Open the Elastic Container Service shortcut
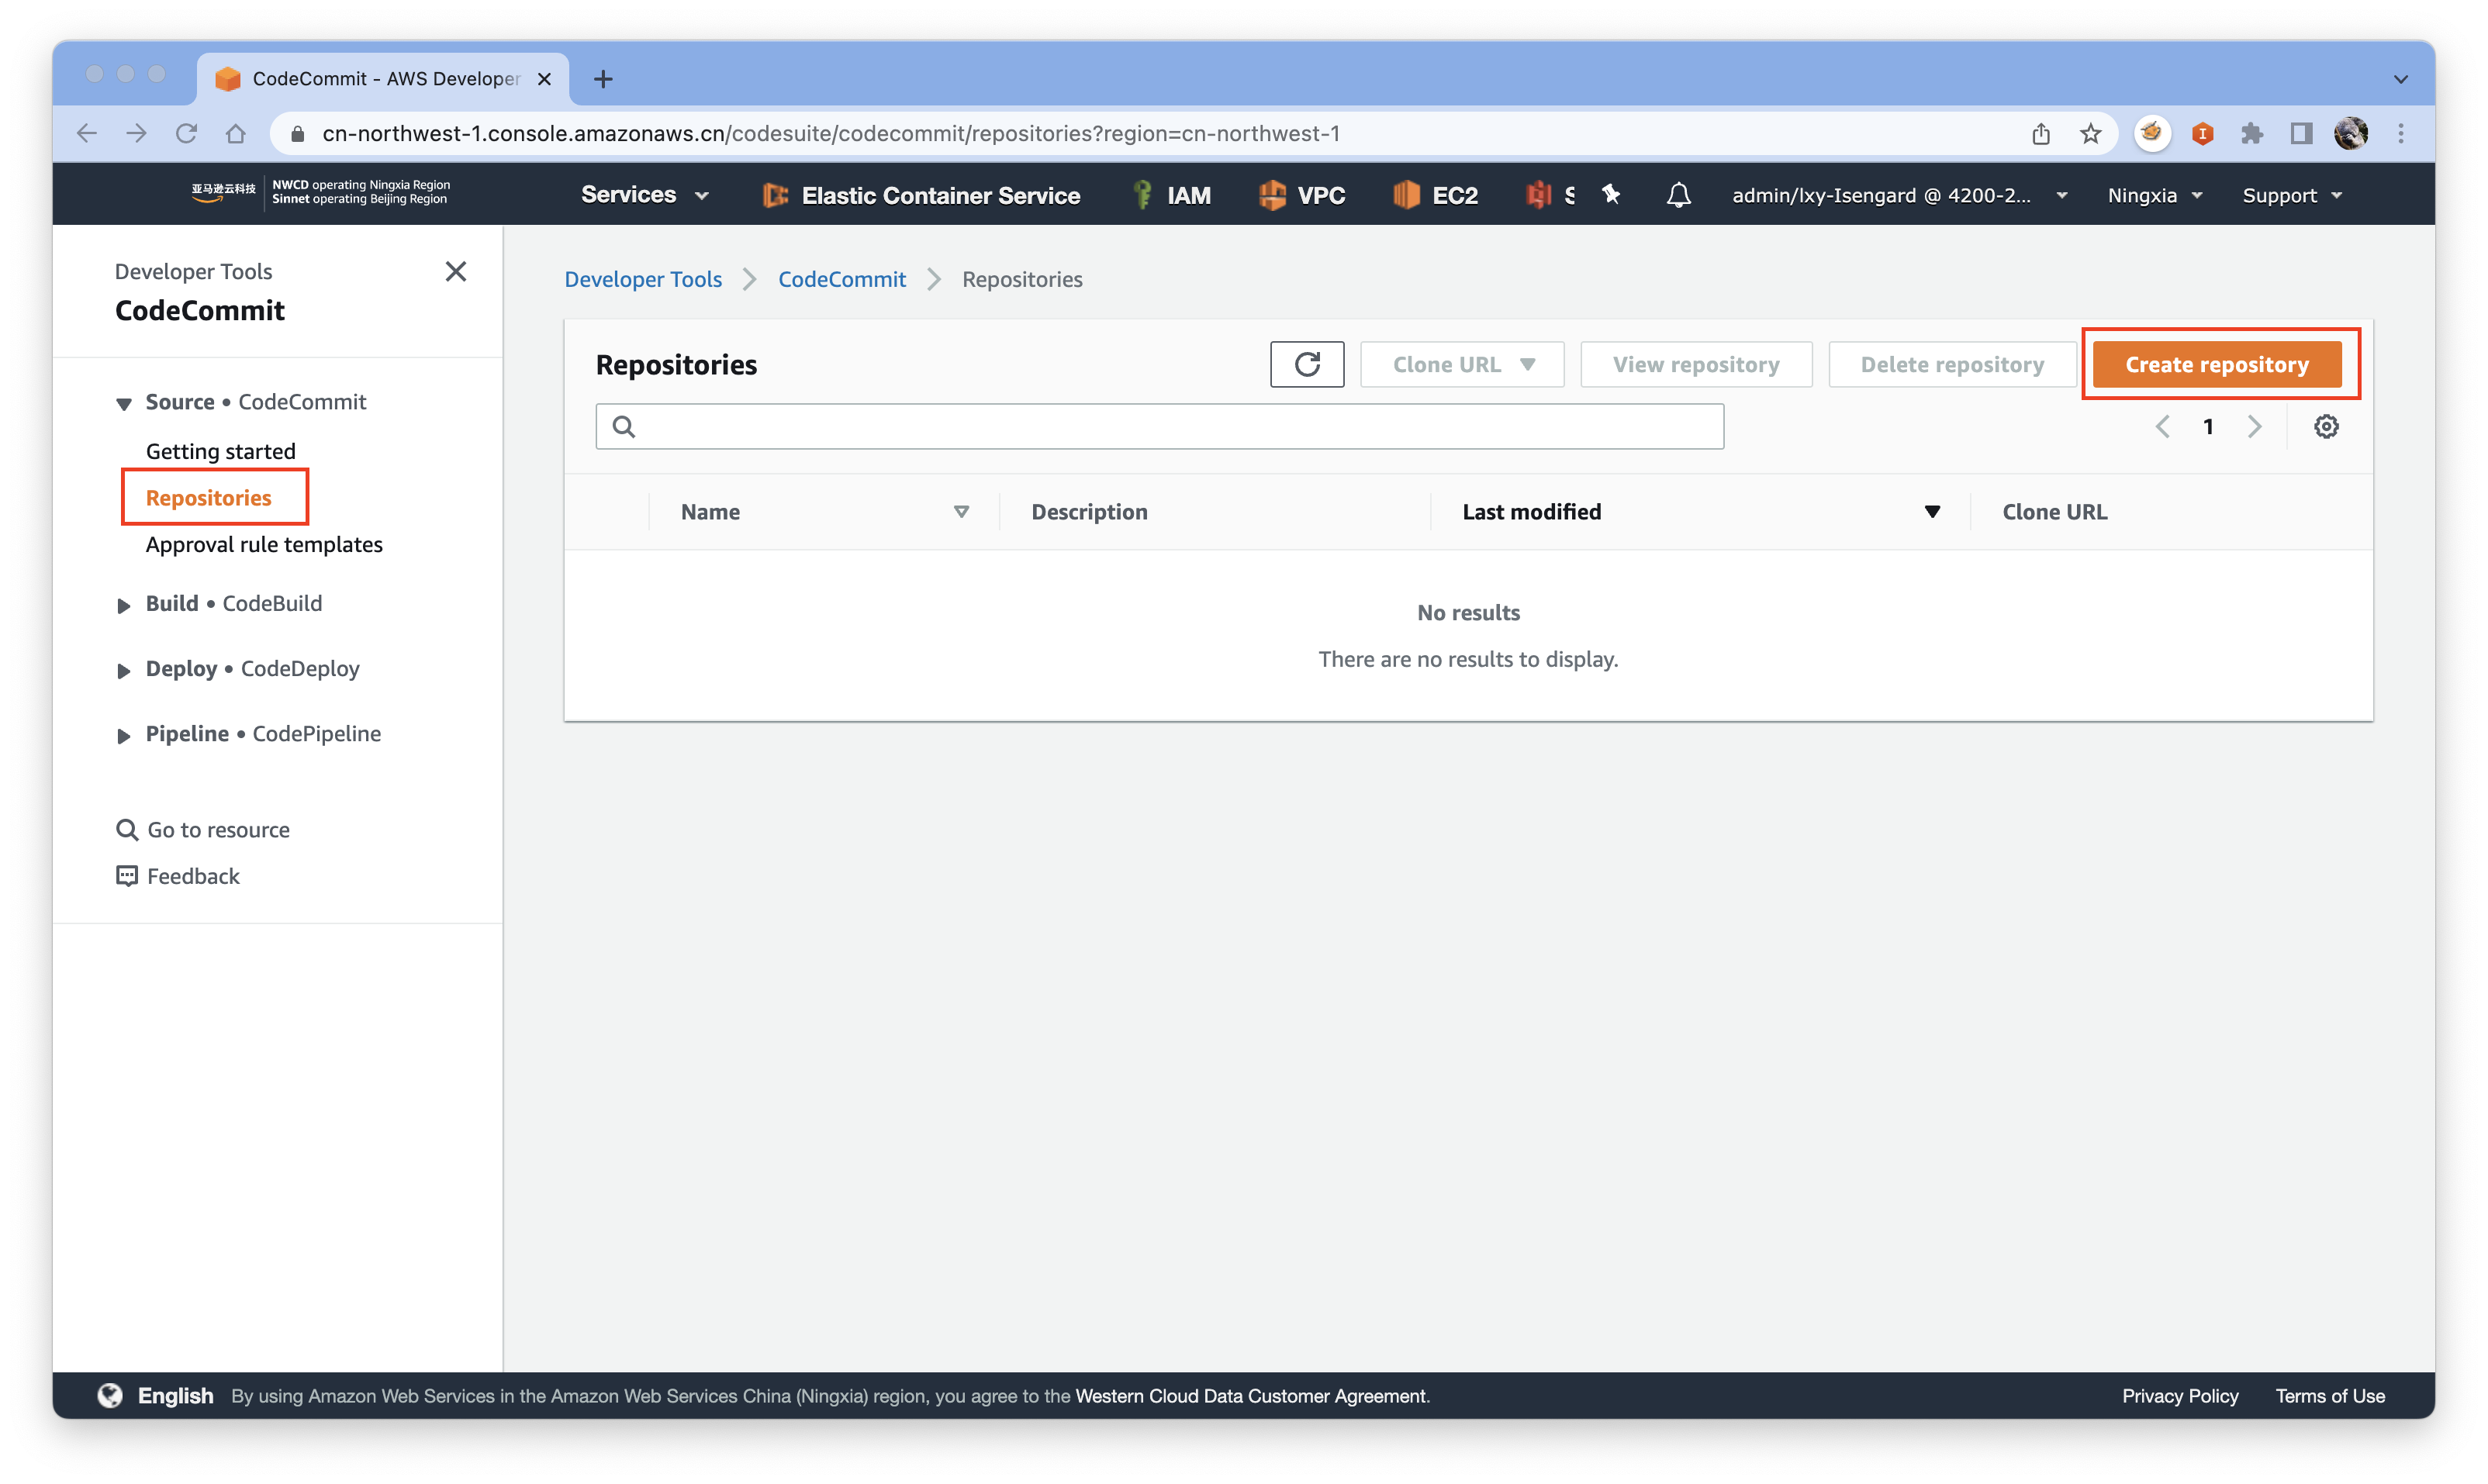This screenshot has height=1484, width=2488. click(x=921, y=195)
